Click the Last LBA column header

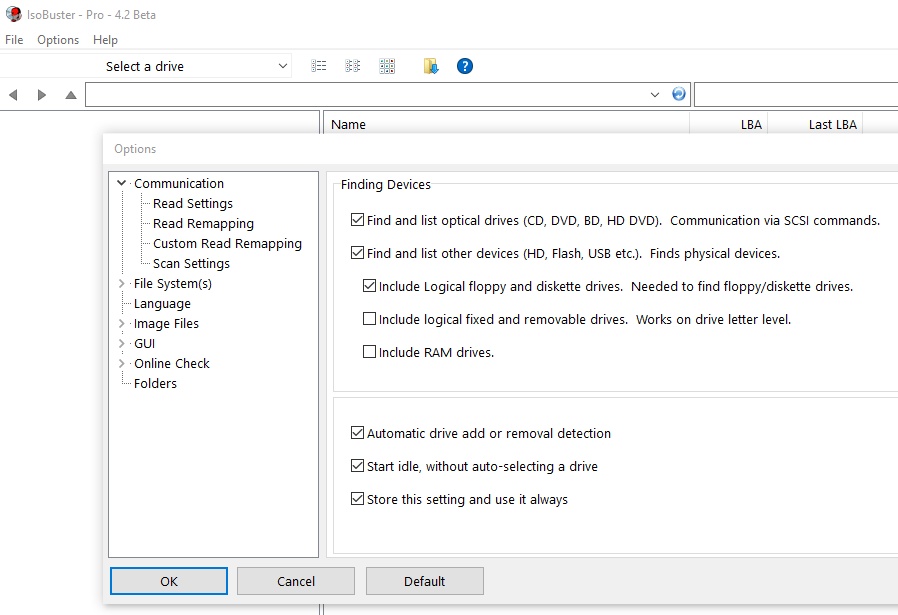(816, 124)
